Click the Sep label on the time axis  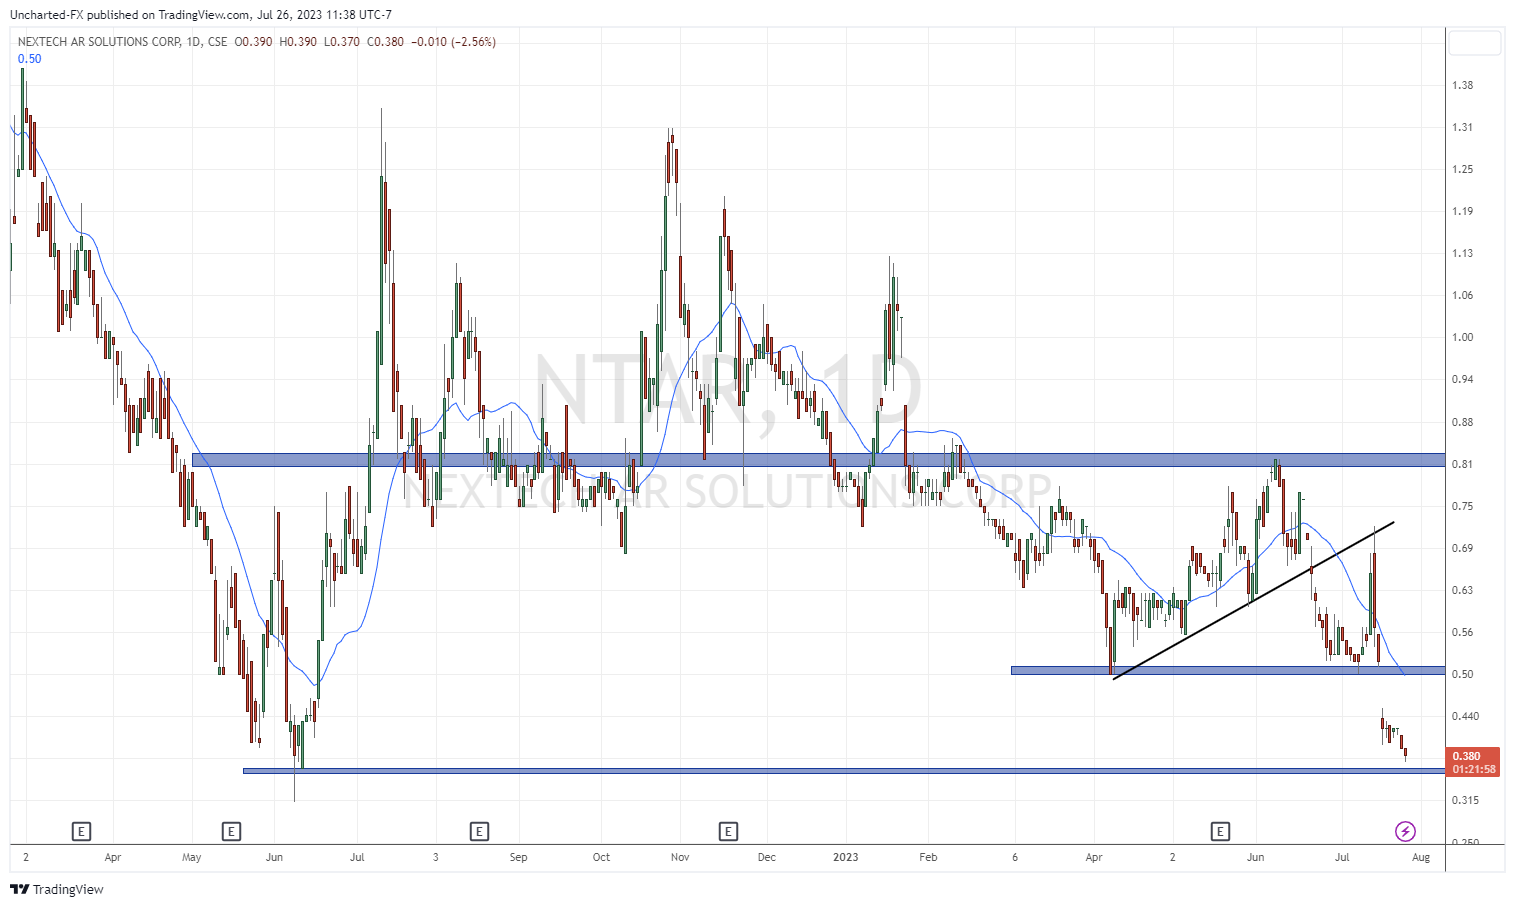point(518,857)
